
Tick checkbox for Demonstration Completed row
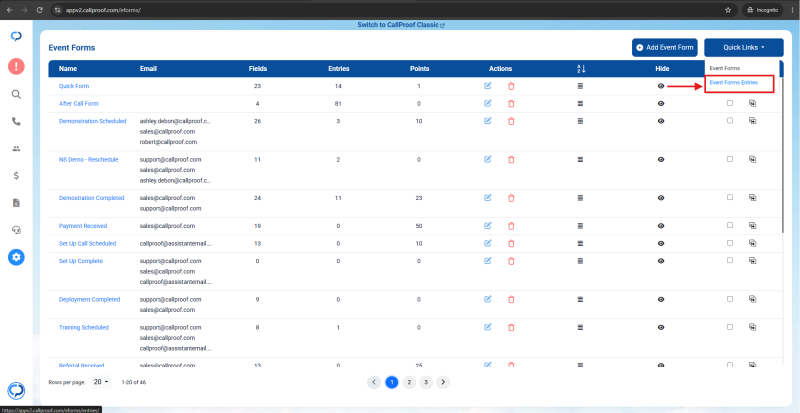click(x=730, y=197)
